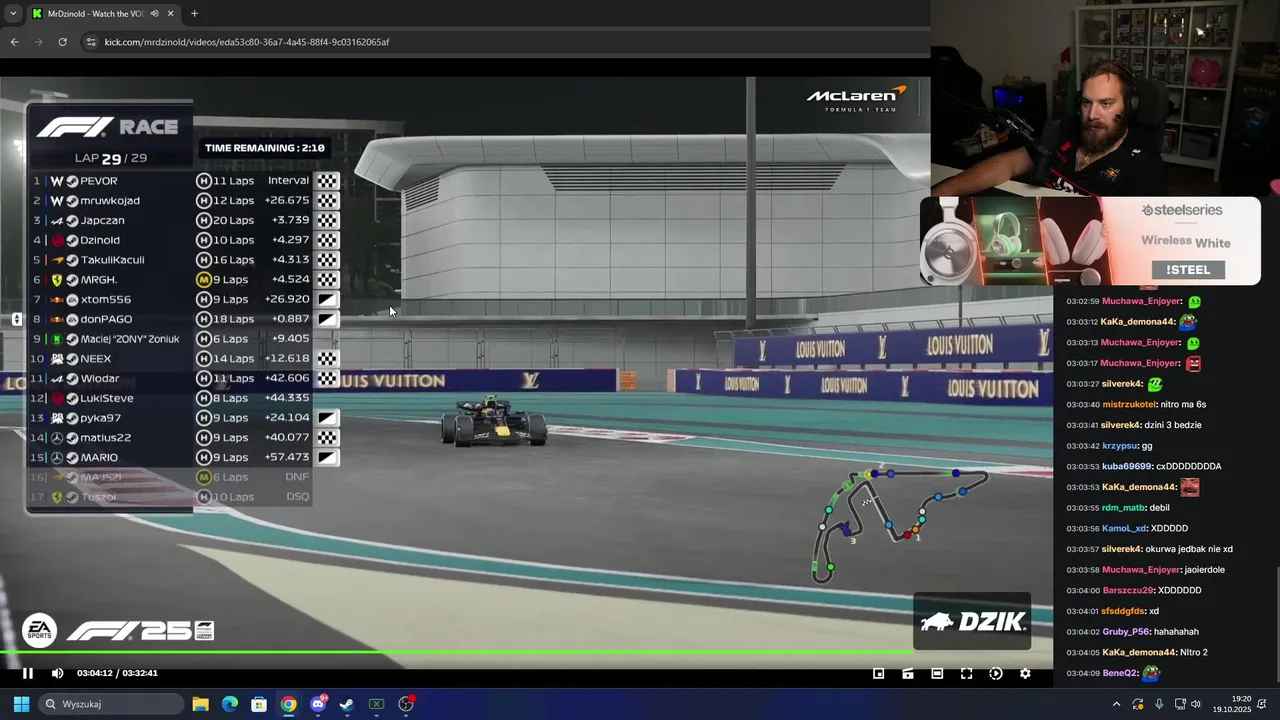Click driver PEVOR in race standings
The image size is (1280, 720).
[99, 181]
